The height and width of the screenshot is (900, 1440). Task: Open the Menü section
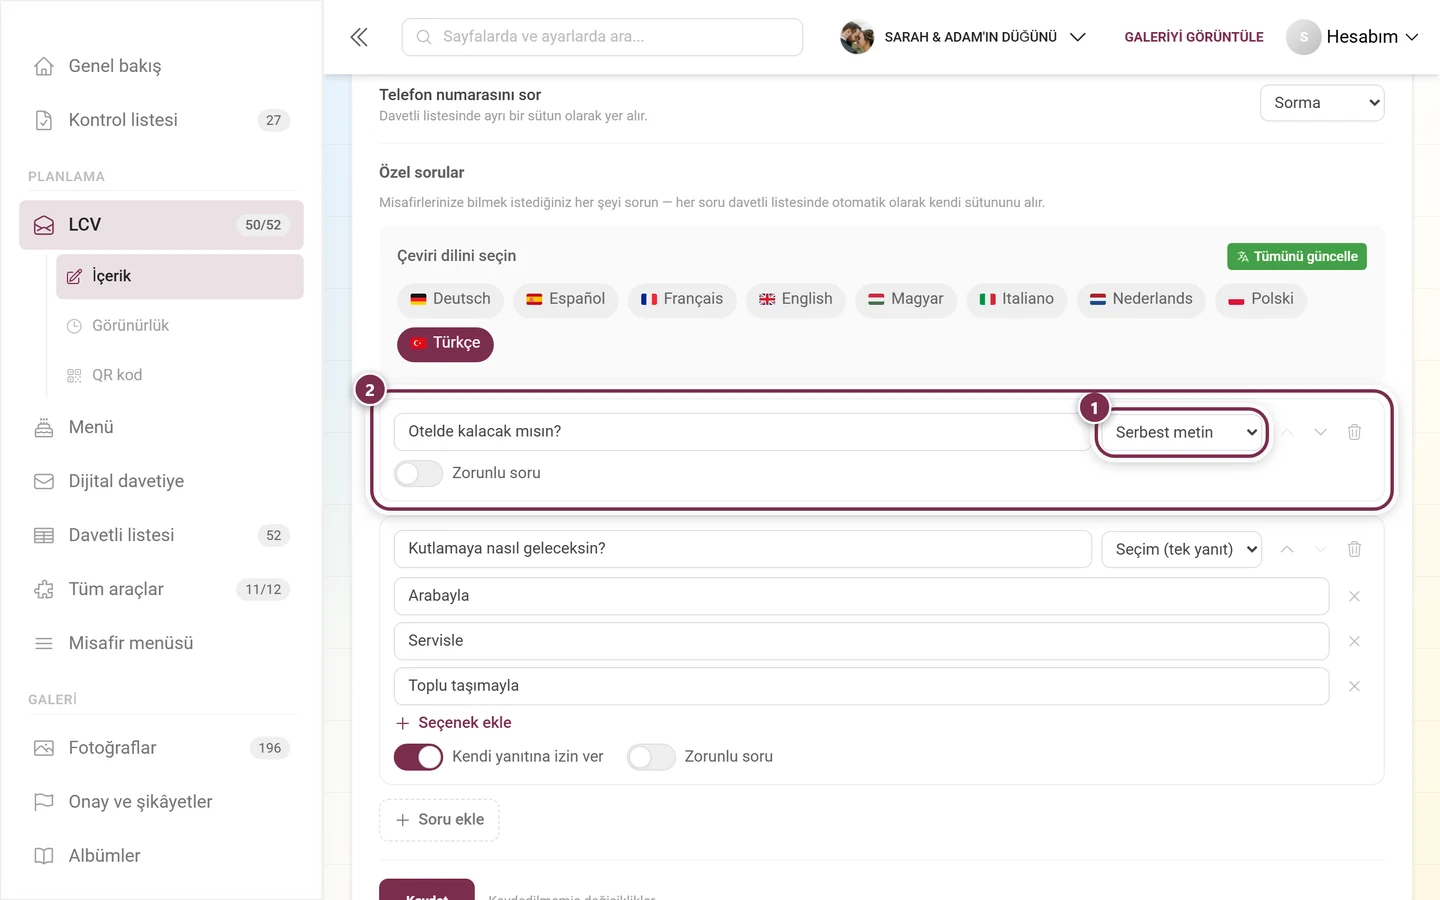click(161, 427)
